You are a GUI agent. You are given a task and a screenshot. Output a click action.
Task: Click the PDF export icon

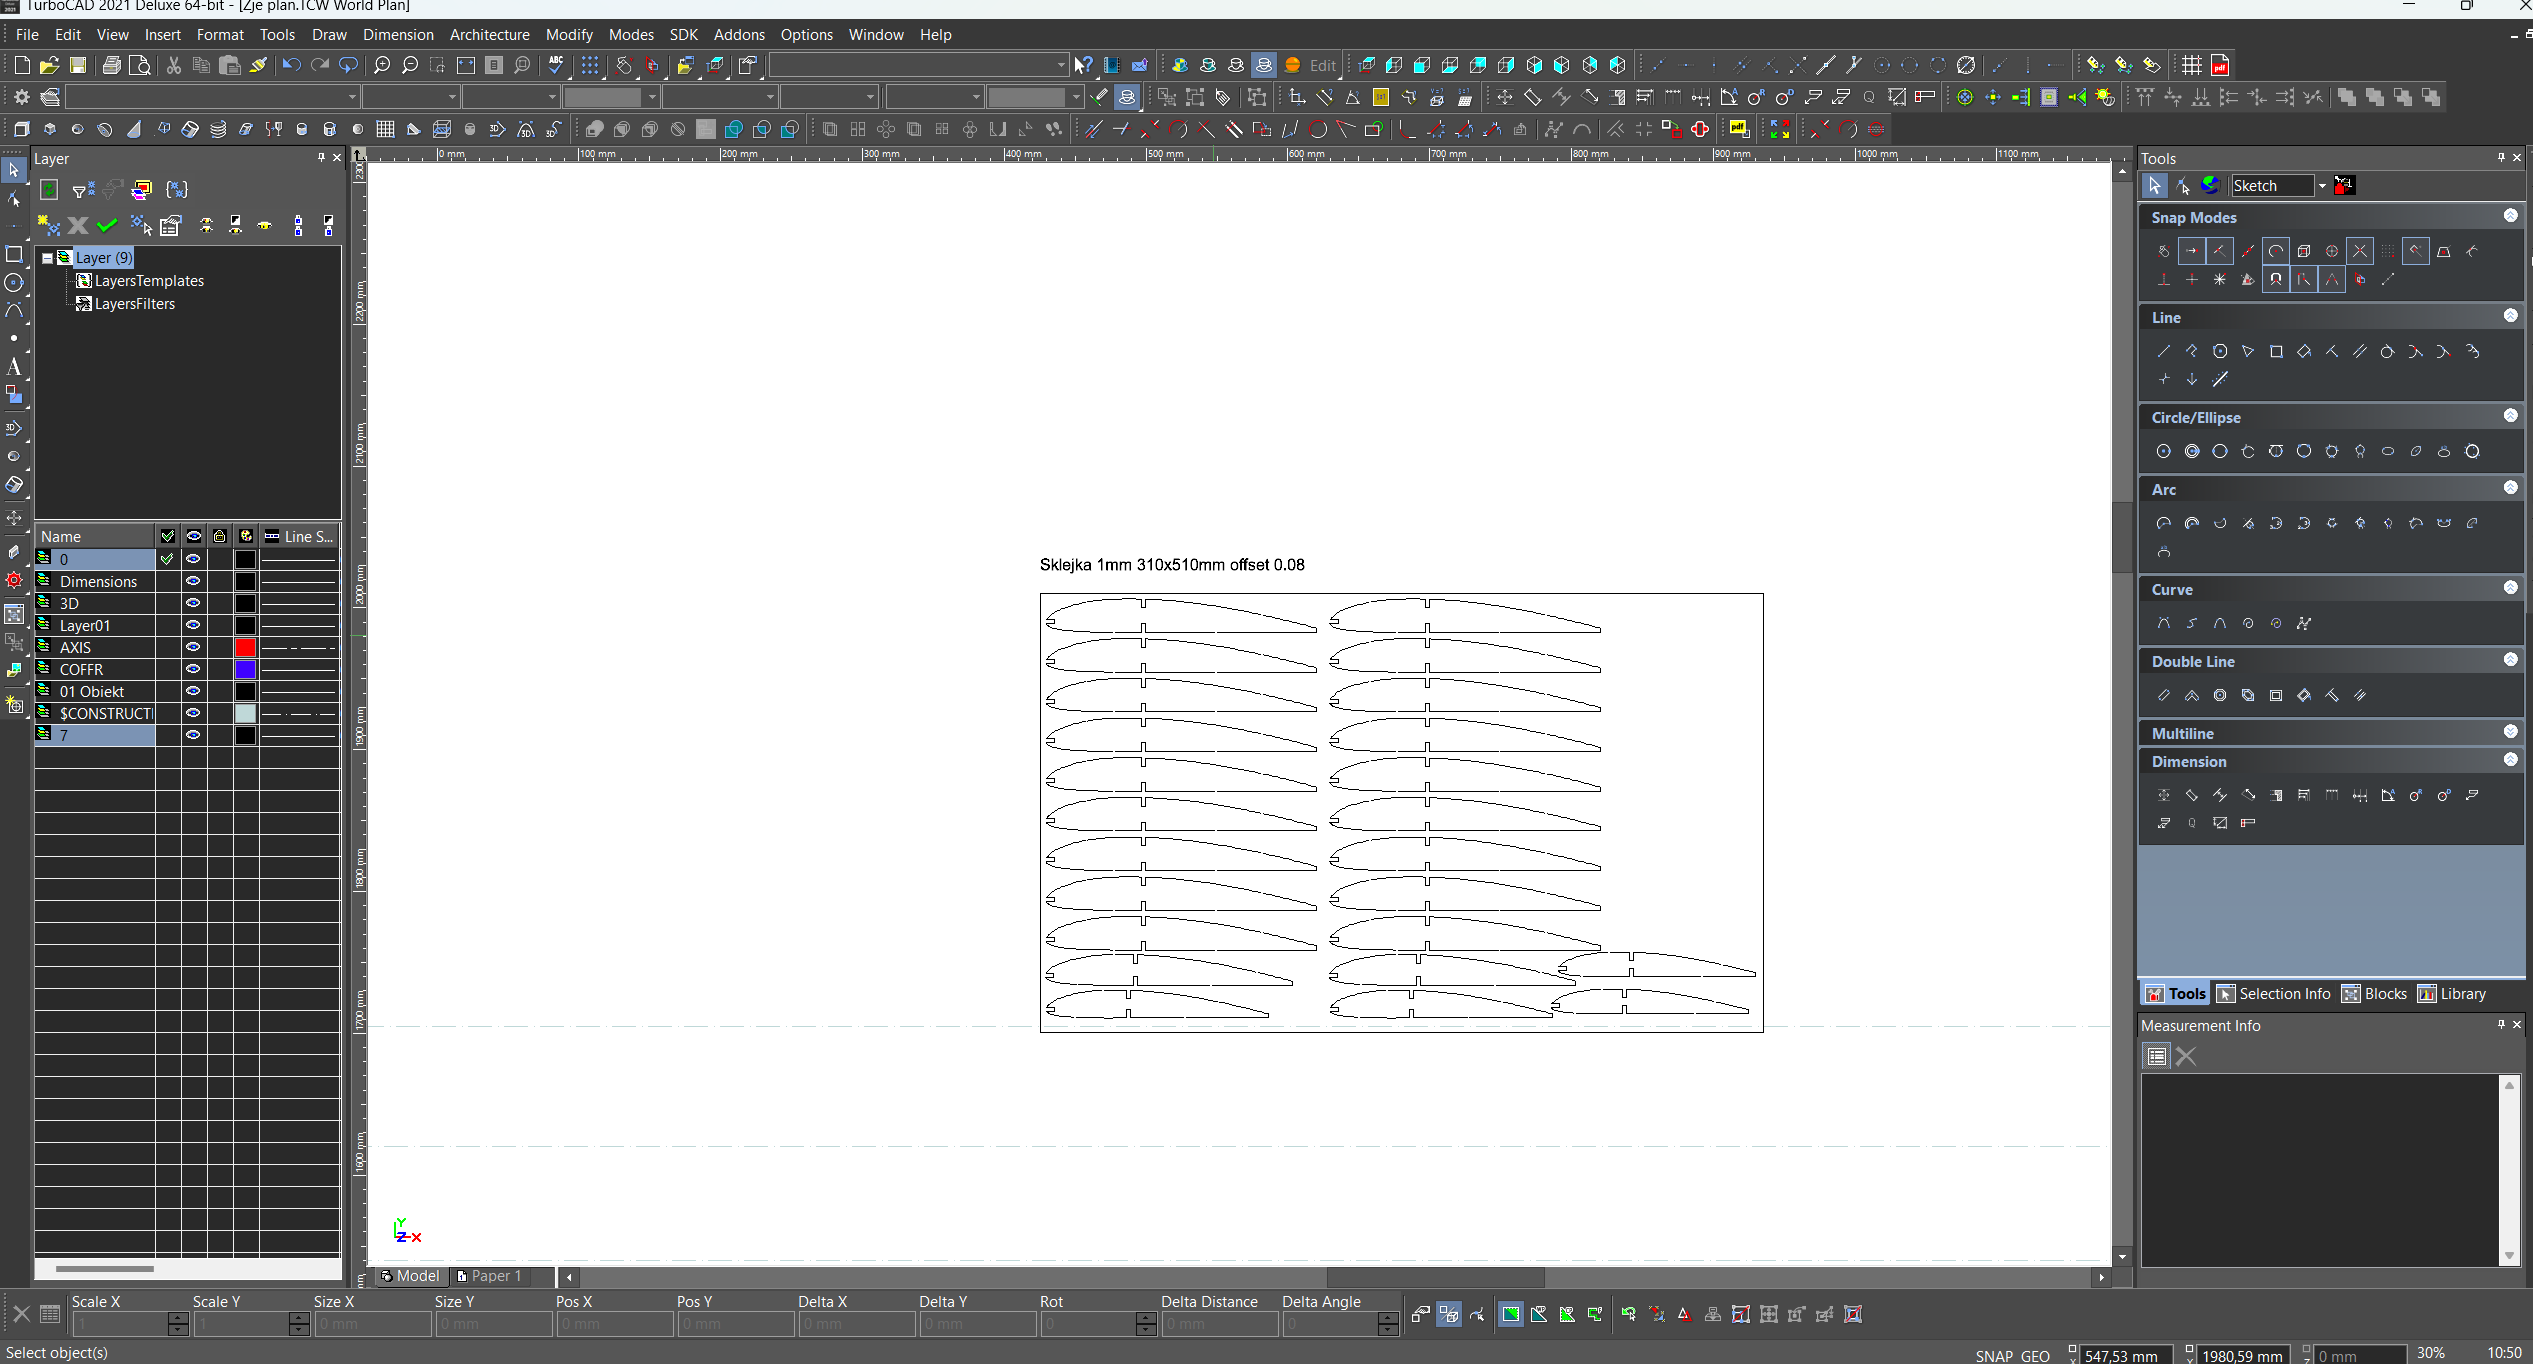tap(2220, 66)
